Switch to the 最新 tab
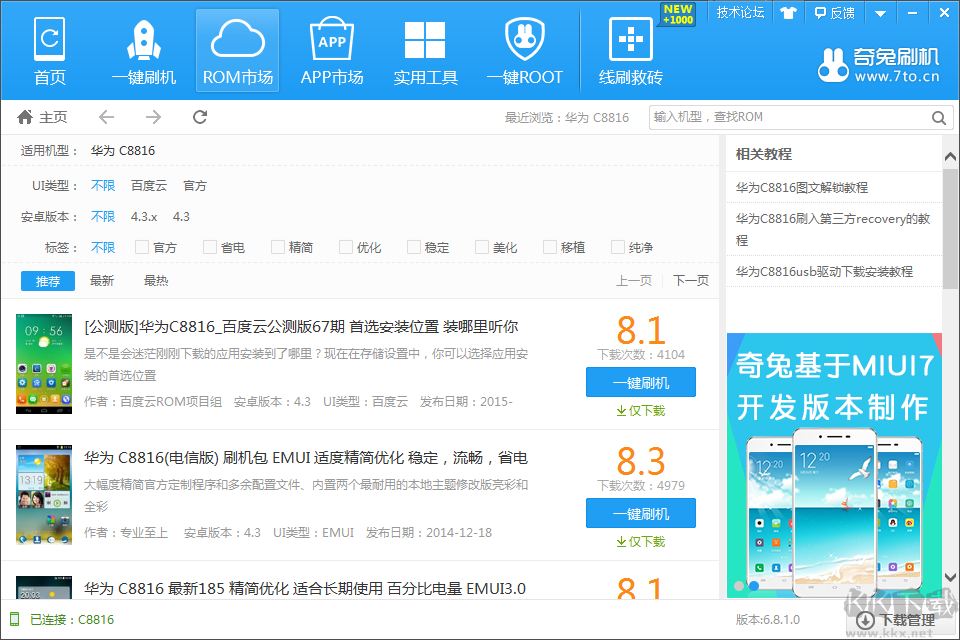960x640 pixels. point(102,281)
